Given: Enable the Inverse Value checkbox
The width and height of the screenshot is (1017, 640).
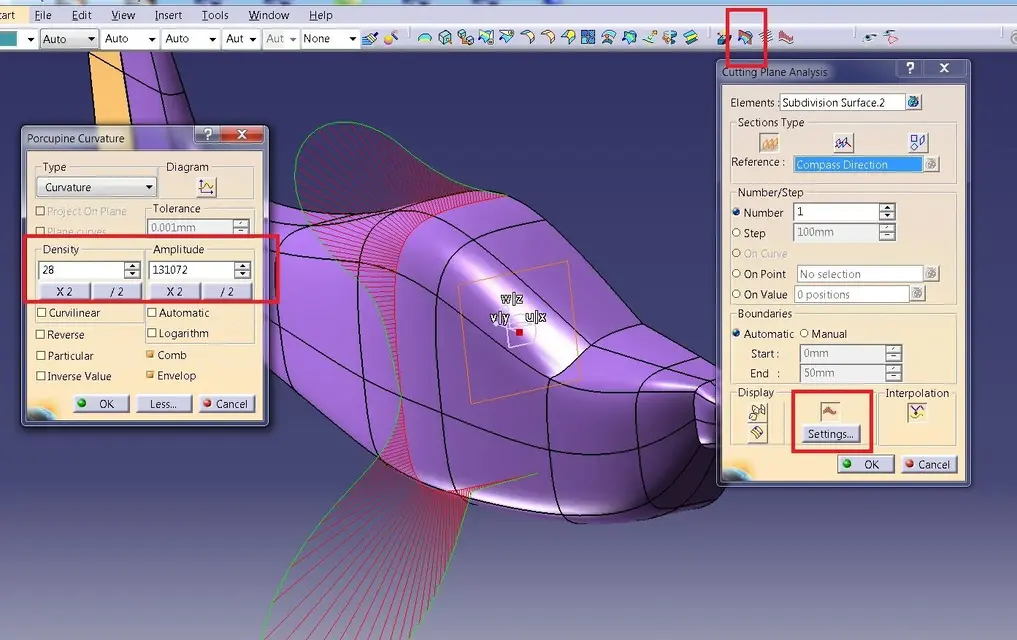Looking at the screenshot, I should coord(41,376).
